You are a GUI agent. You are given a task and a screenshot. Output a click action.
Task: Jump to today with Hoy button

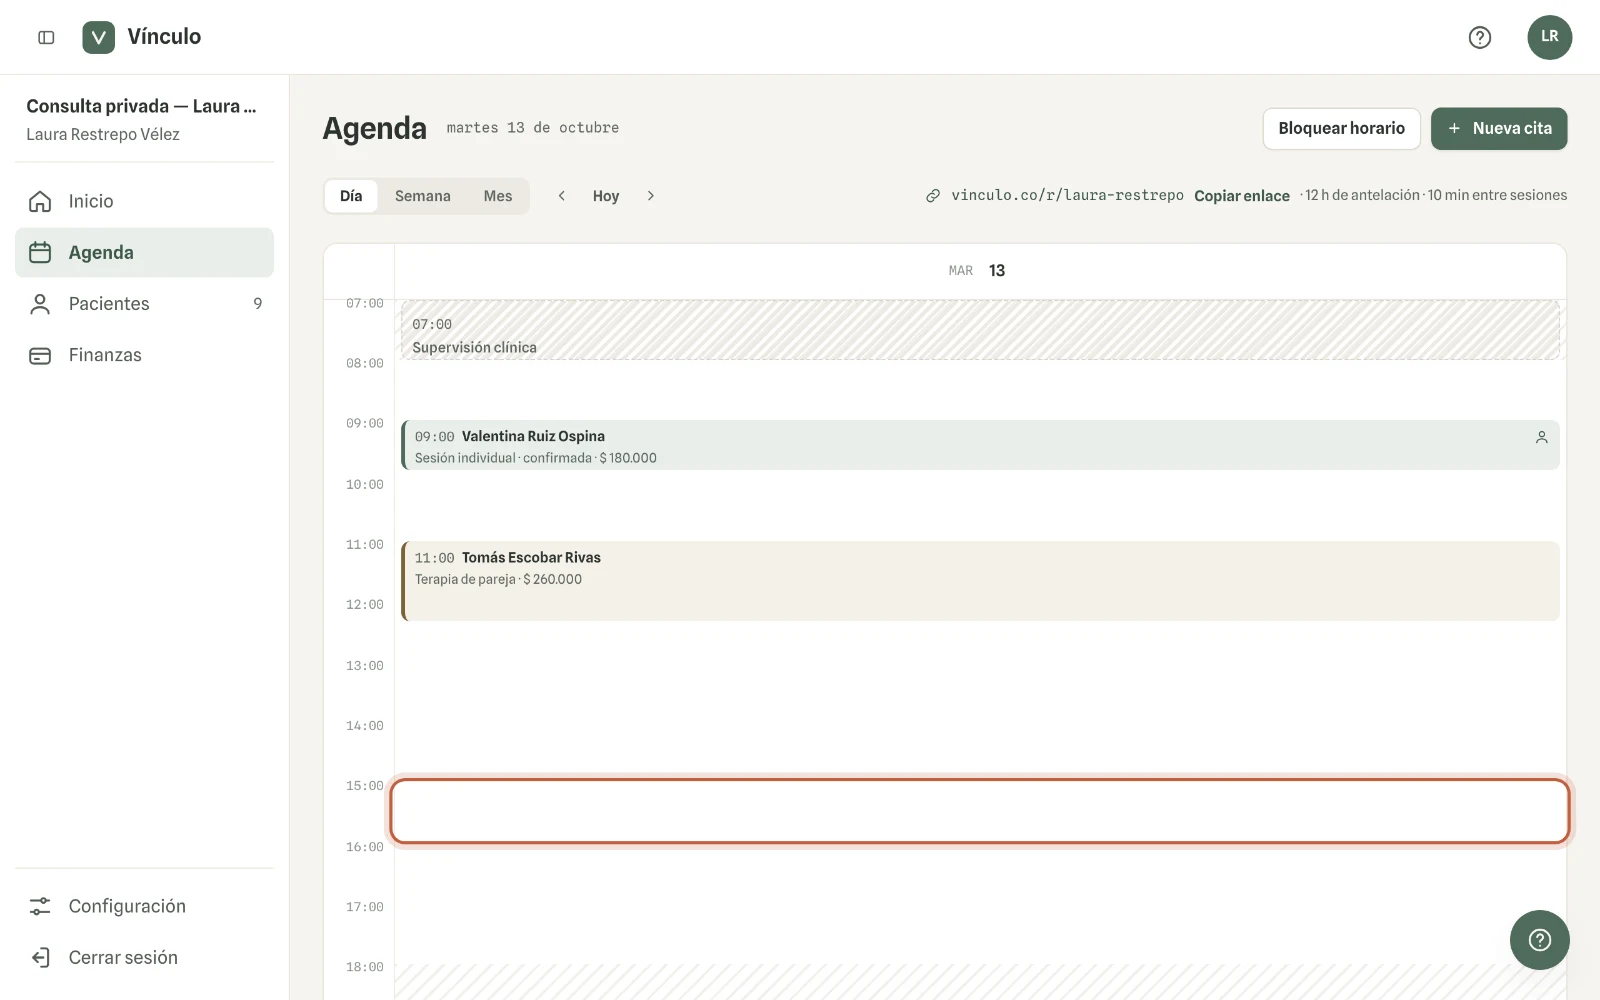pos(606,196)
